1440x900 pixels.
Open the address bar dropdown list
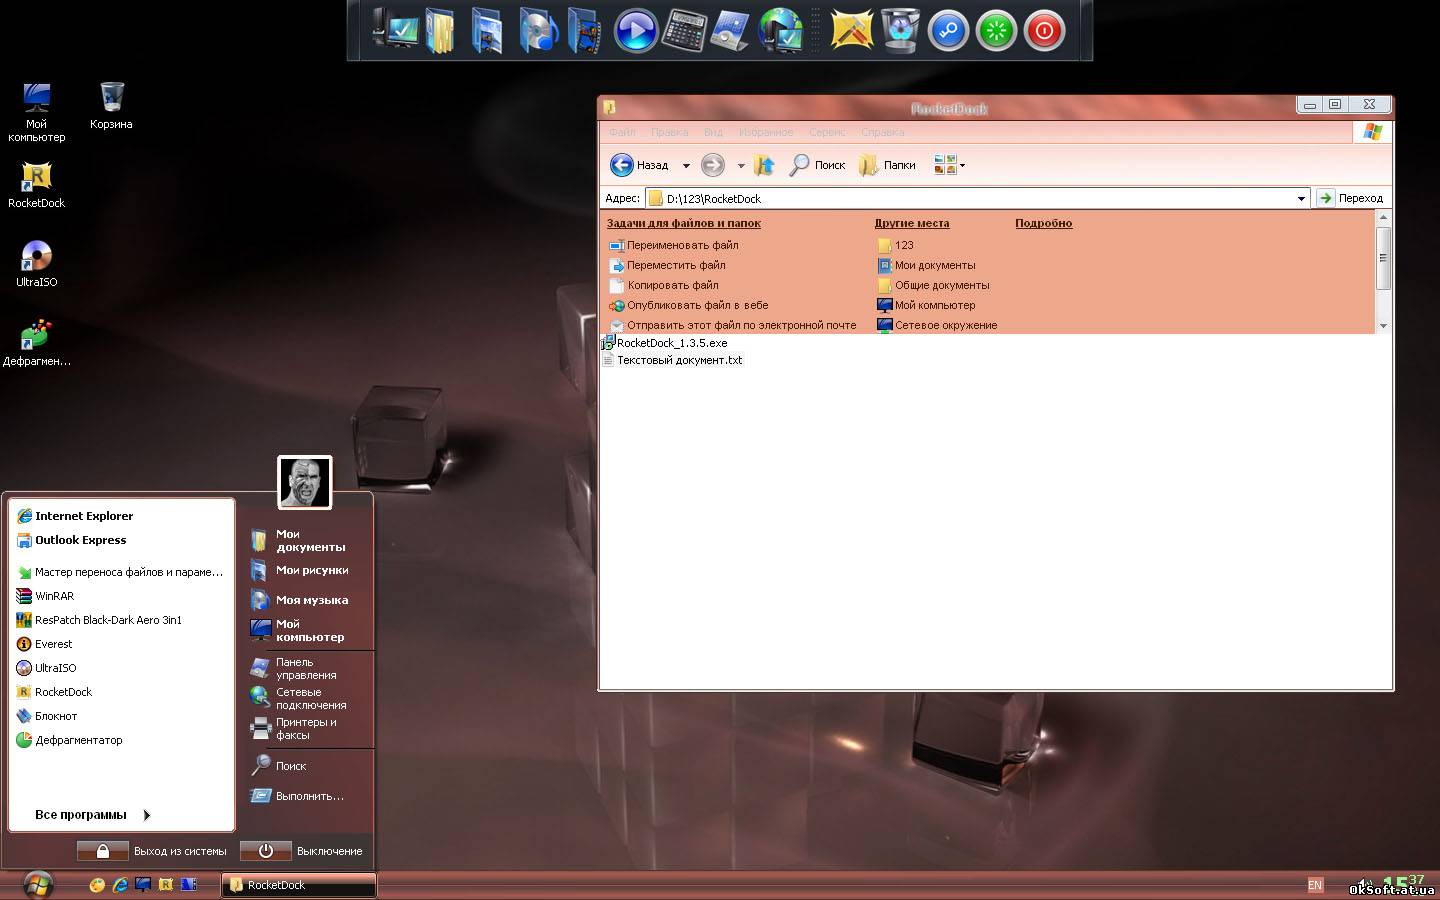point(1301,198)
